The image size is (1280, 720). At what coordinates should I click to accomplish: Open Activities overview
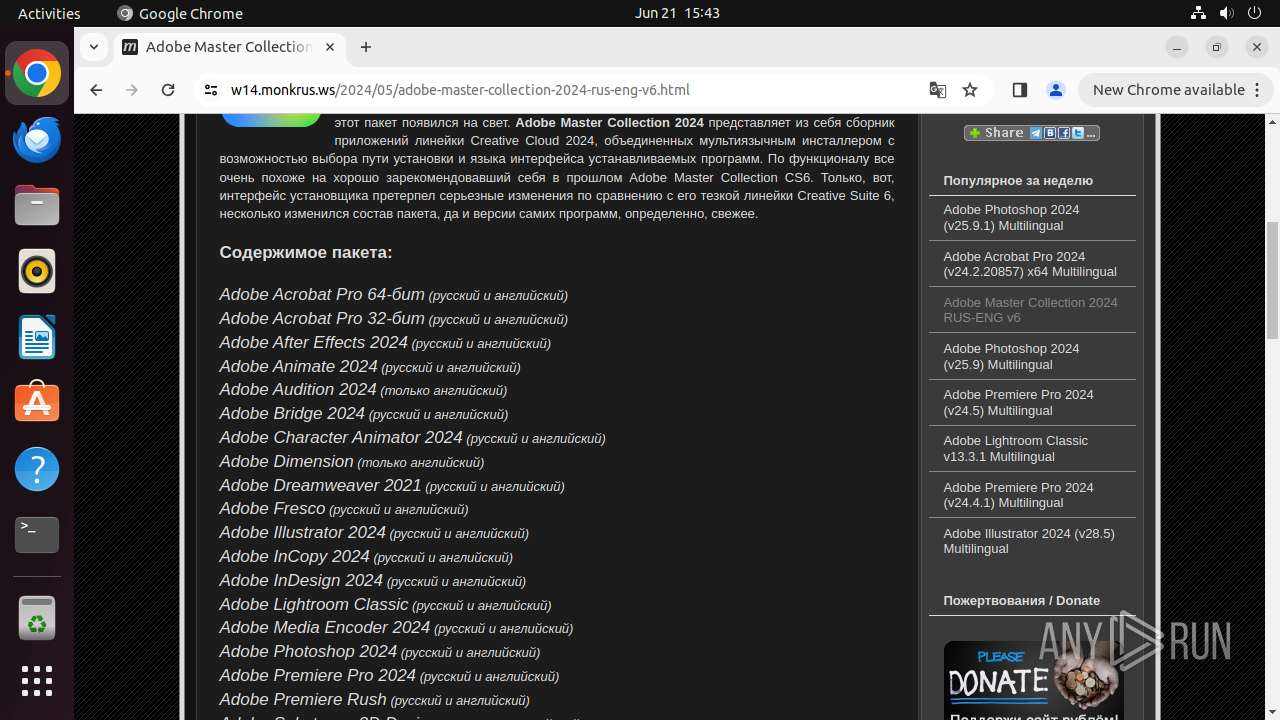point(49,13)
